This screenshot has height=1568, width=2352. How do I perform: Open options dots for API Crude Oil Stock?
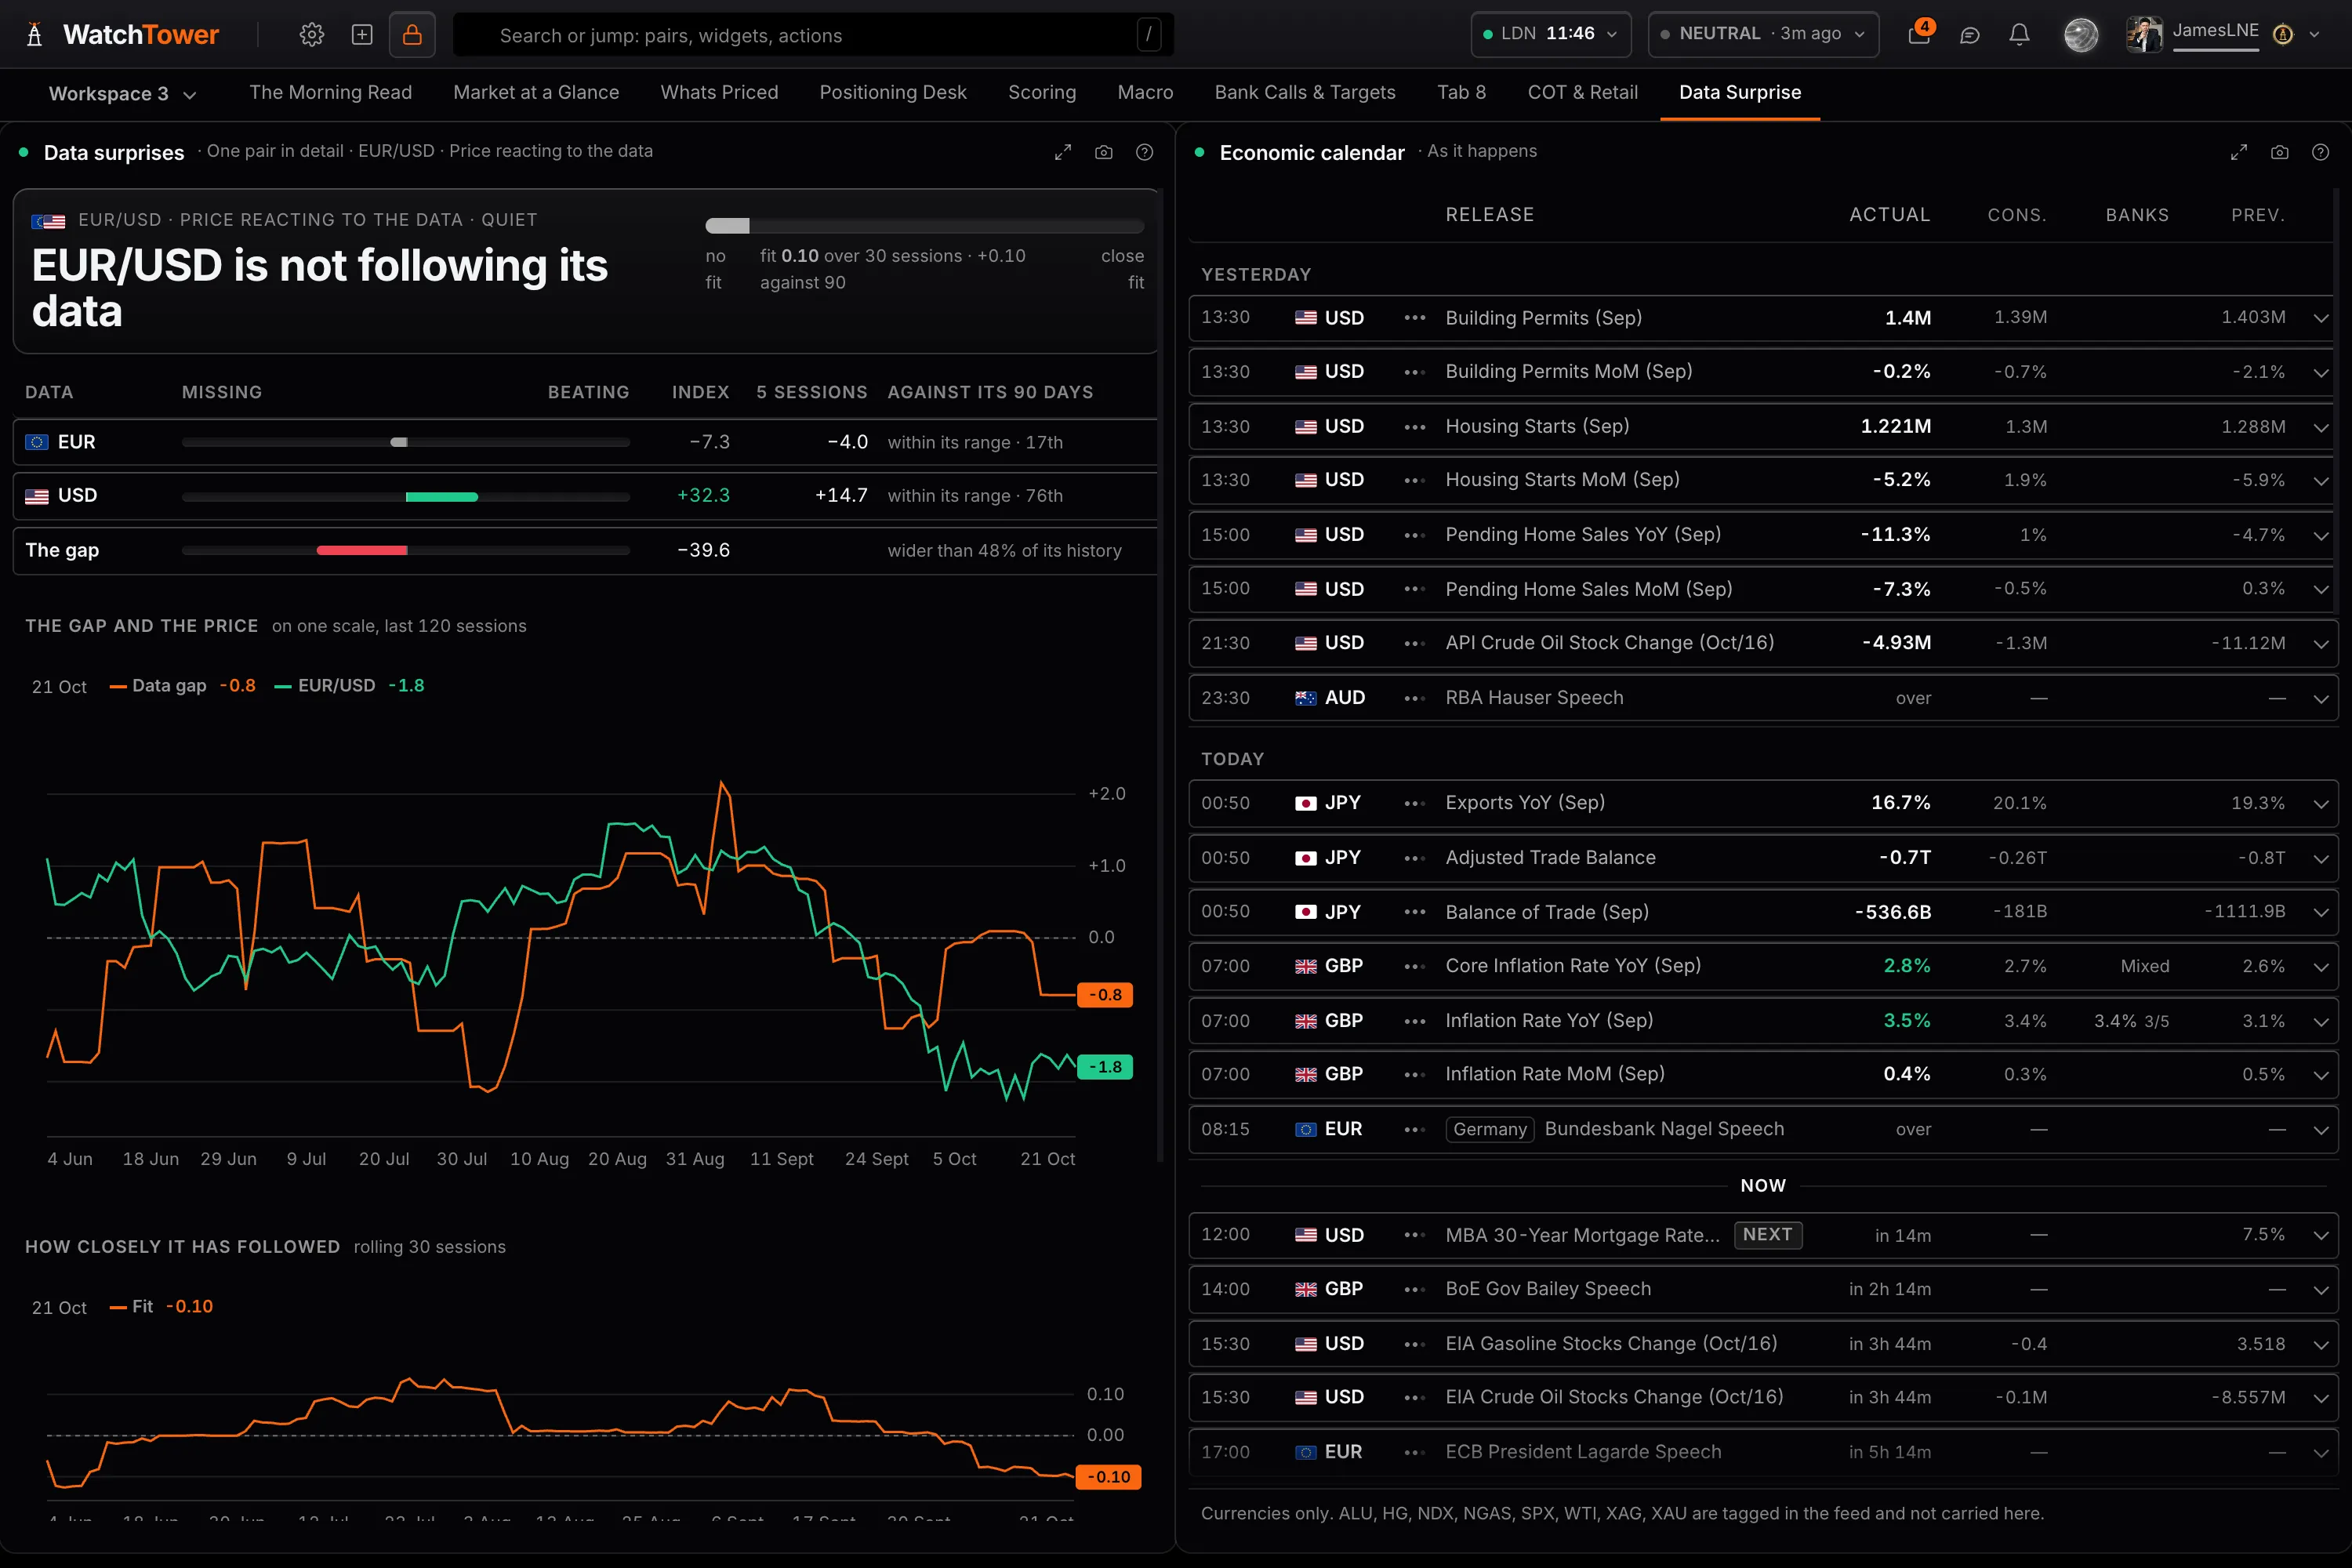pyautogui.click(x=1415, y=644)
